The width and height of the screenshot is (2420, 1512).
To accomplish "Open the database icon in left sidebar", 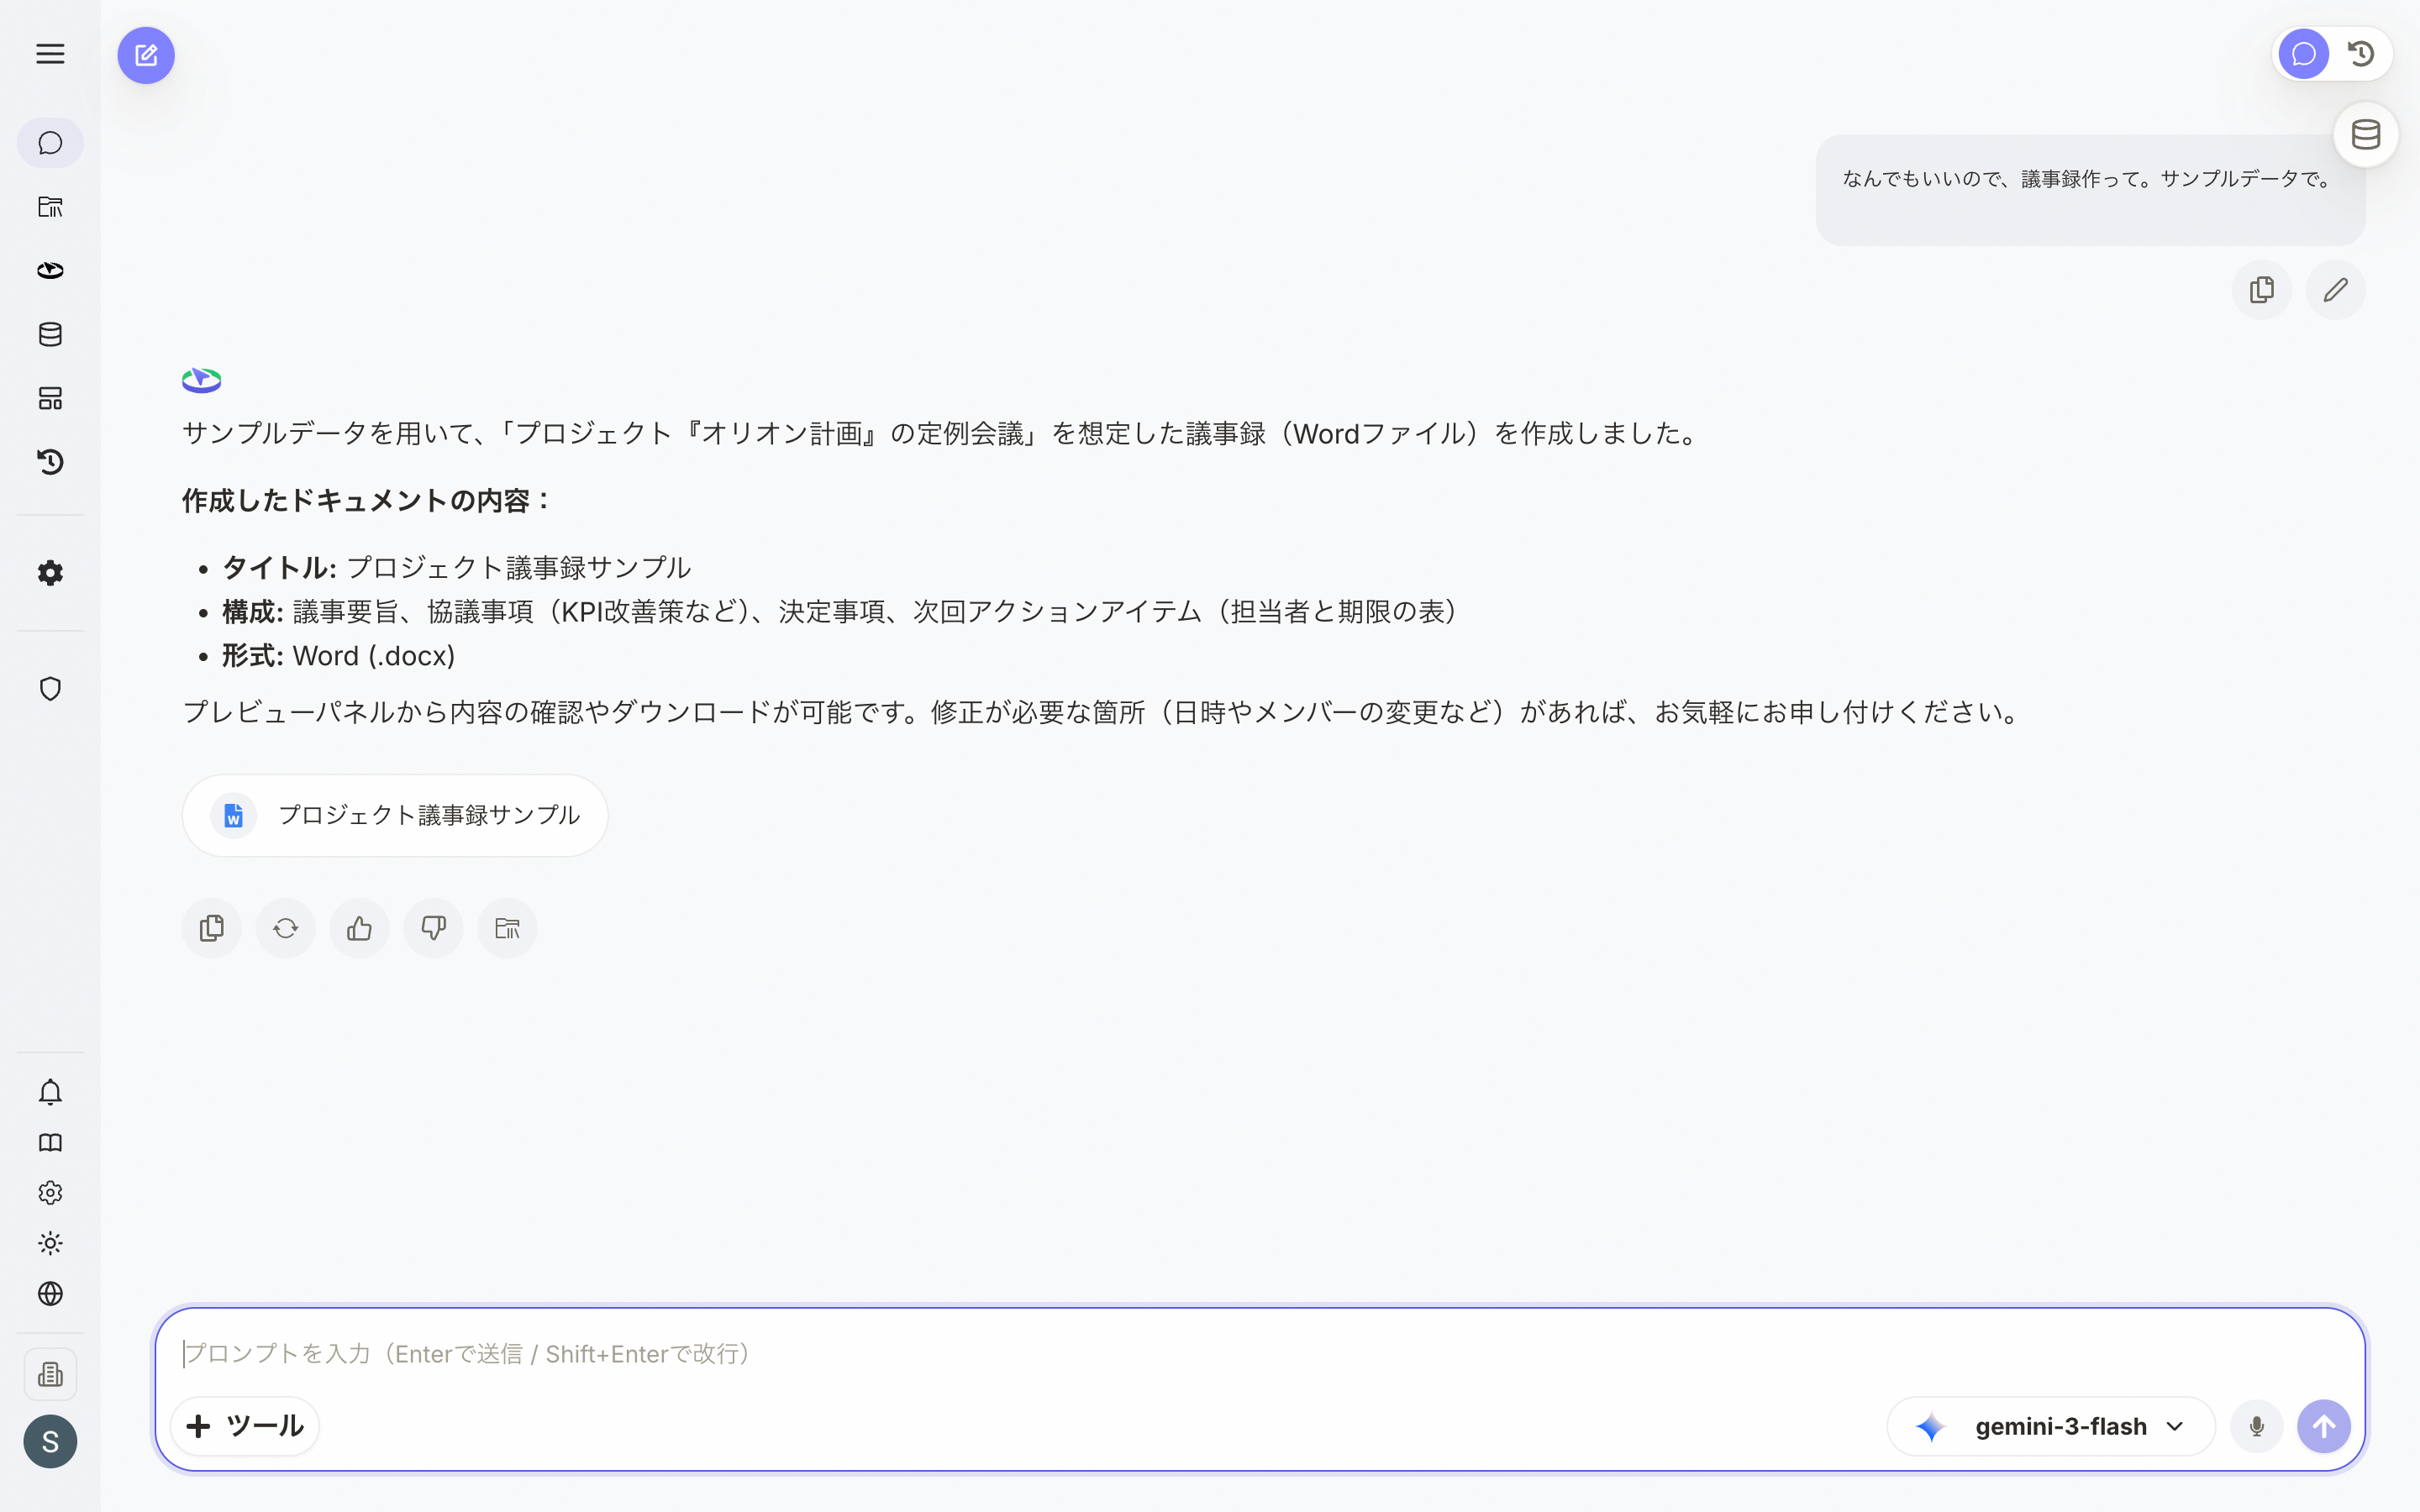I will pos(50,335).
